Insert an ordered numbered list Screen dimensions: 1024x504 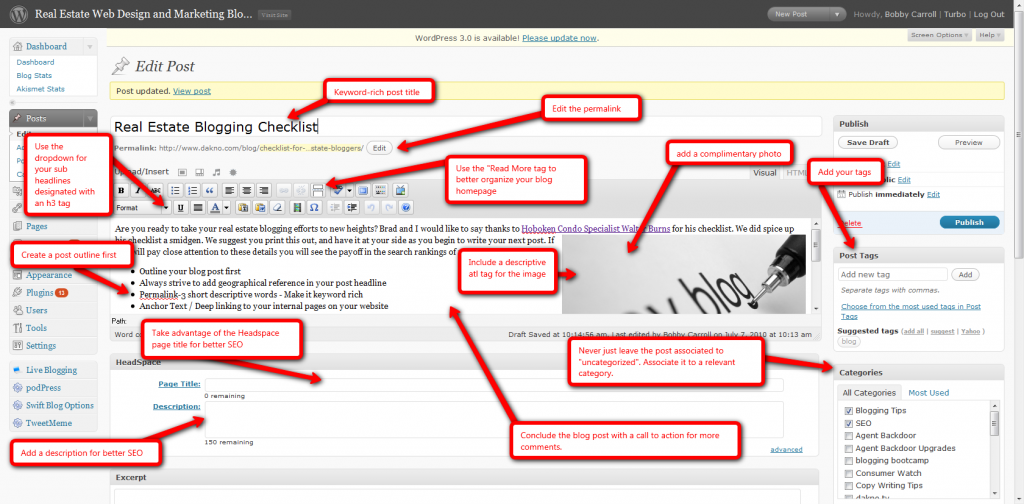[x=193, y=190]
